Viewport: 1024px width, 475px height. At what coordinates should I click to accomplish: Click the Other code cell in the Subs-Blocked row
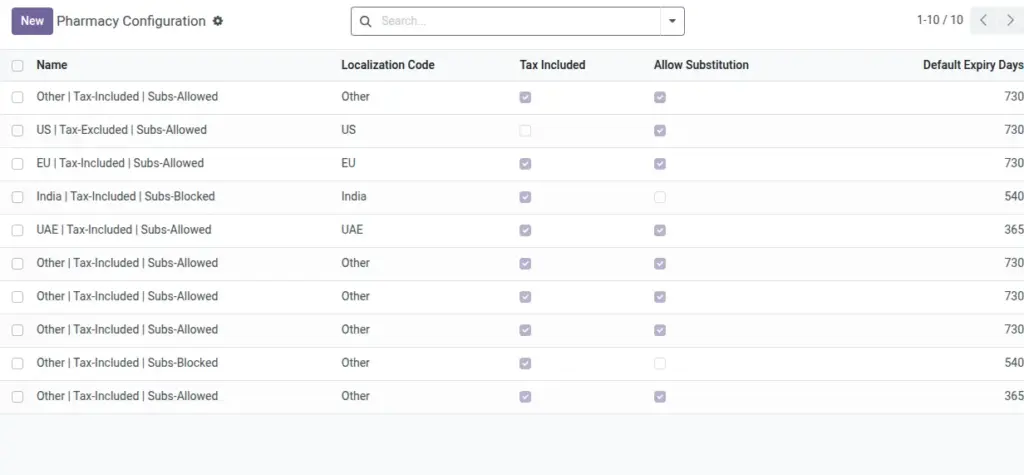tap(355, 363)
